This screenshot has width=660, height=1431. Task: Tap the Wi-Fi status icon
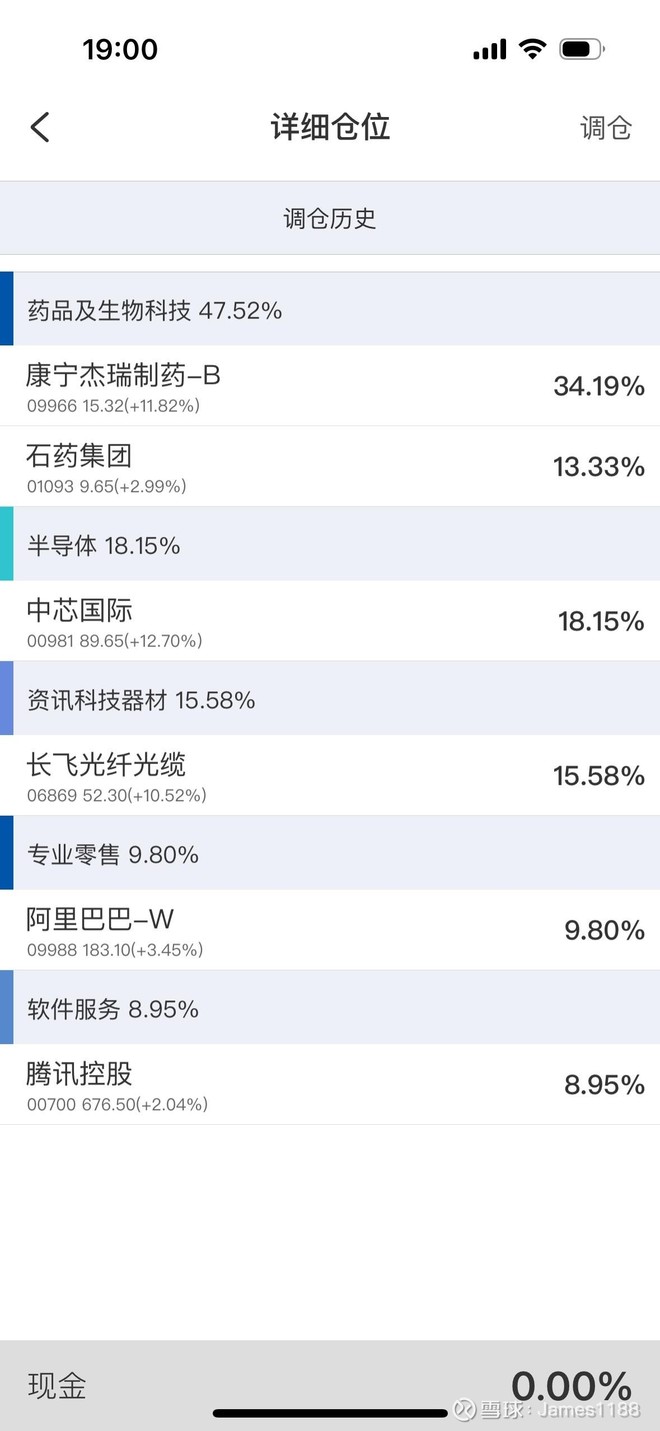pos(532,49)
